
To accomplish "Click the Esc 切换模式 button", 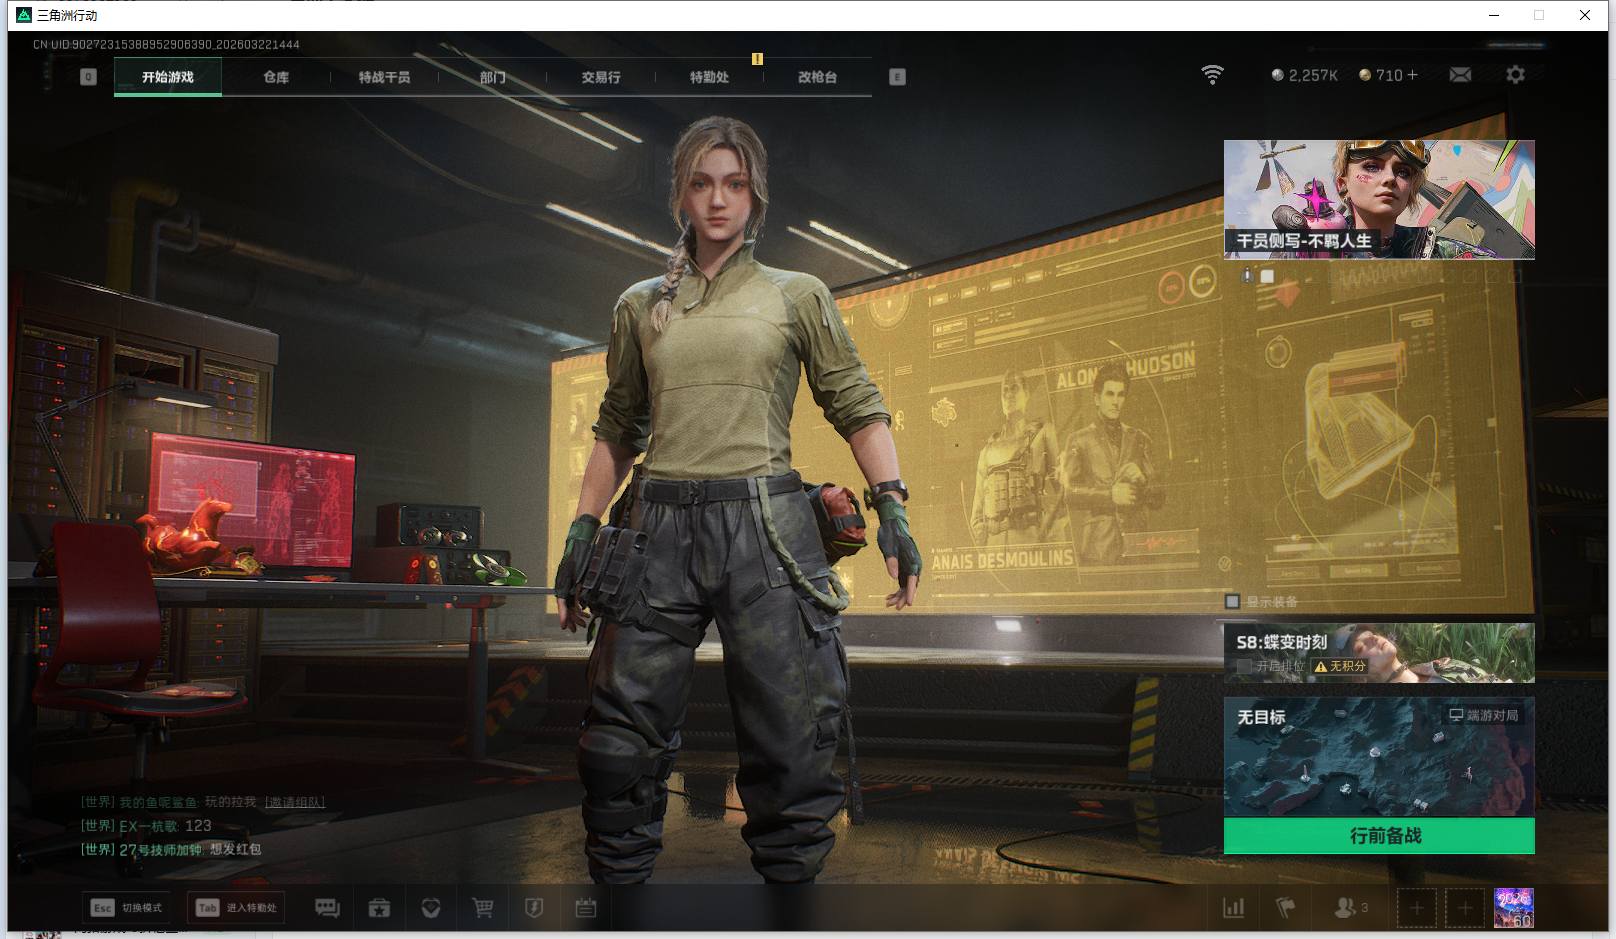I will [x=127, y=908].
